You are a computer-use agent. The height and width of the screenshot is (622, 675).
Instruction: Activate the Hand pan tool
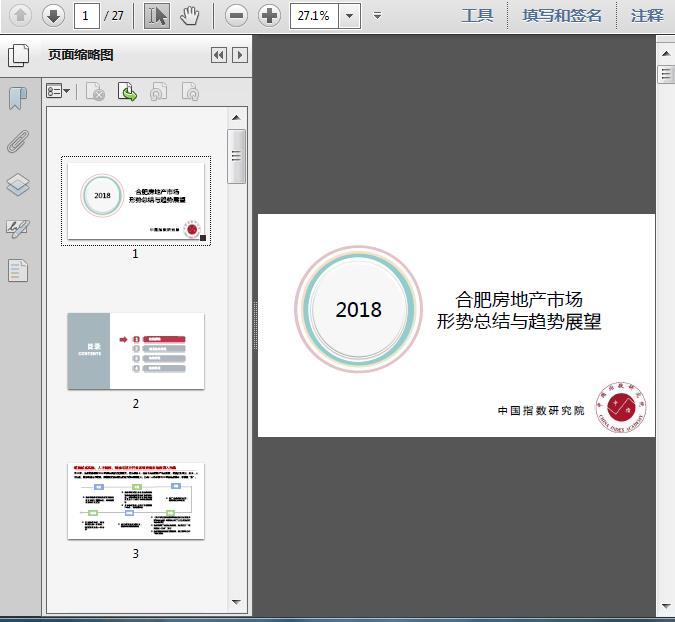189,16
